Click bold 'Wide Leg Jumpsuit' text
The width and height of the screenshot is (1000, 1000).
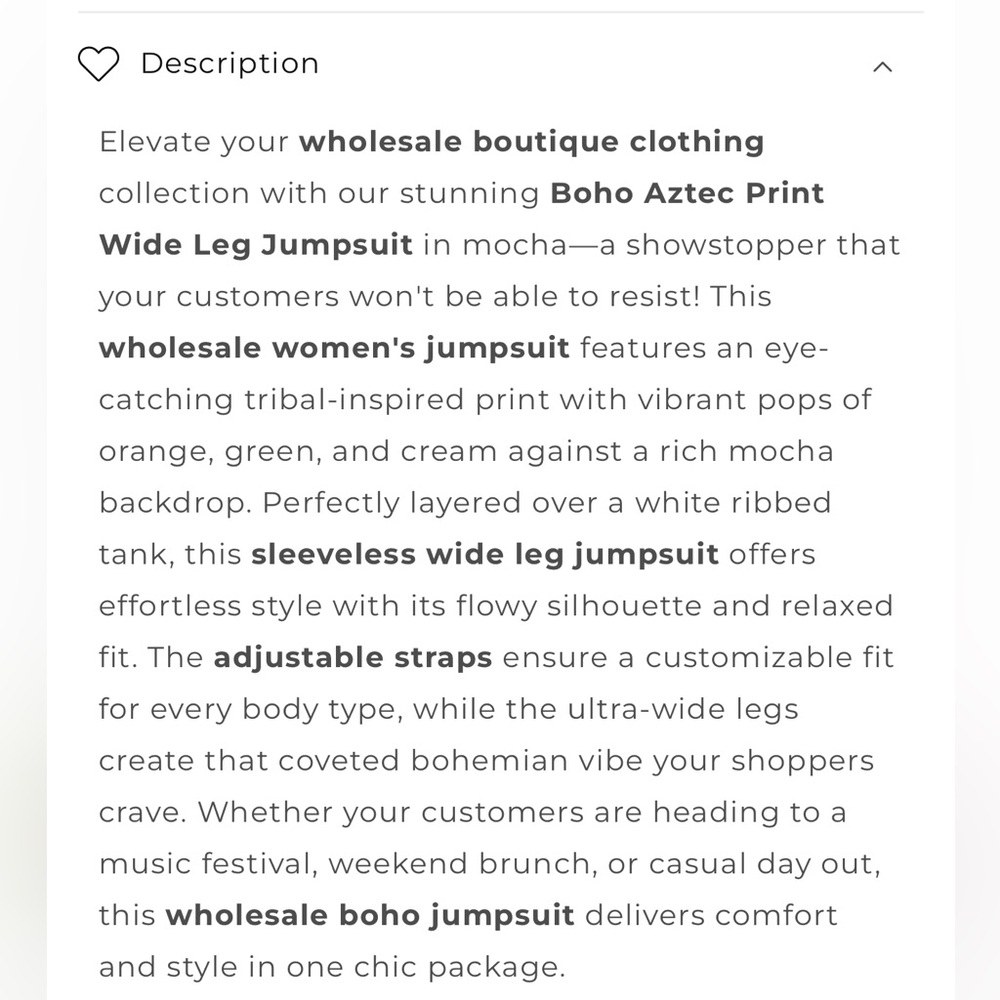tap(255, 245)
